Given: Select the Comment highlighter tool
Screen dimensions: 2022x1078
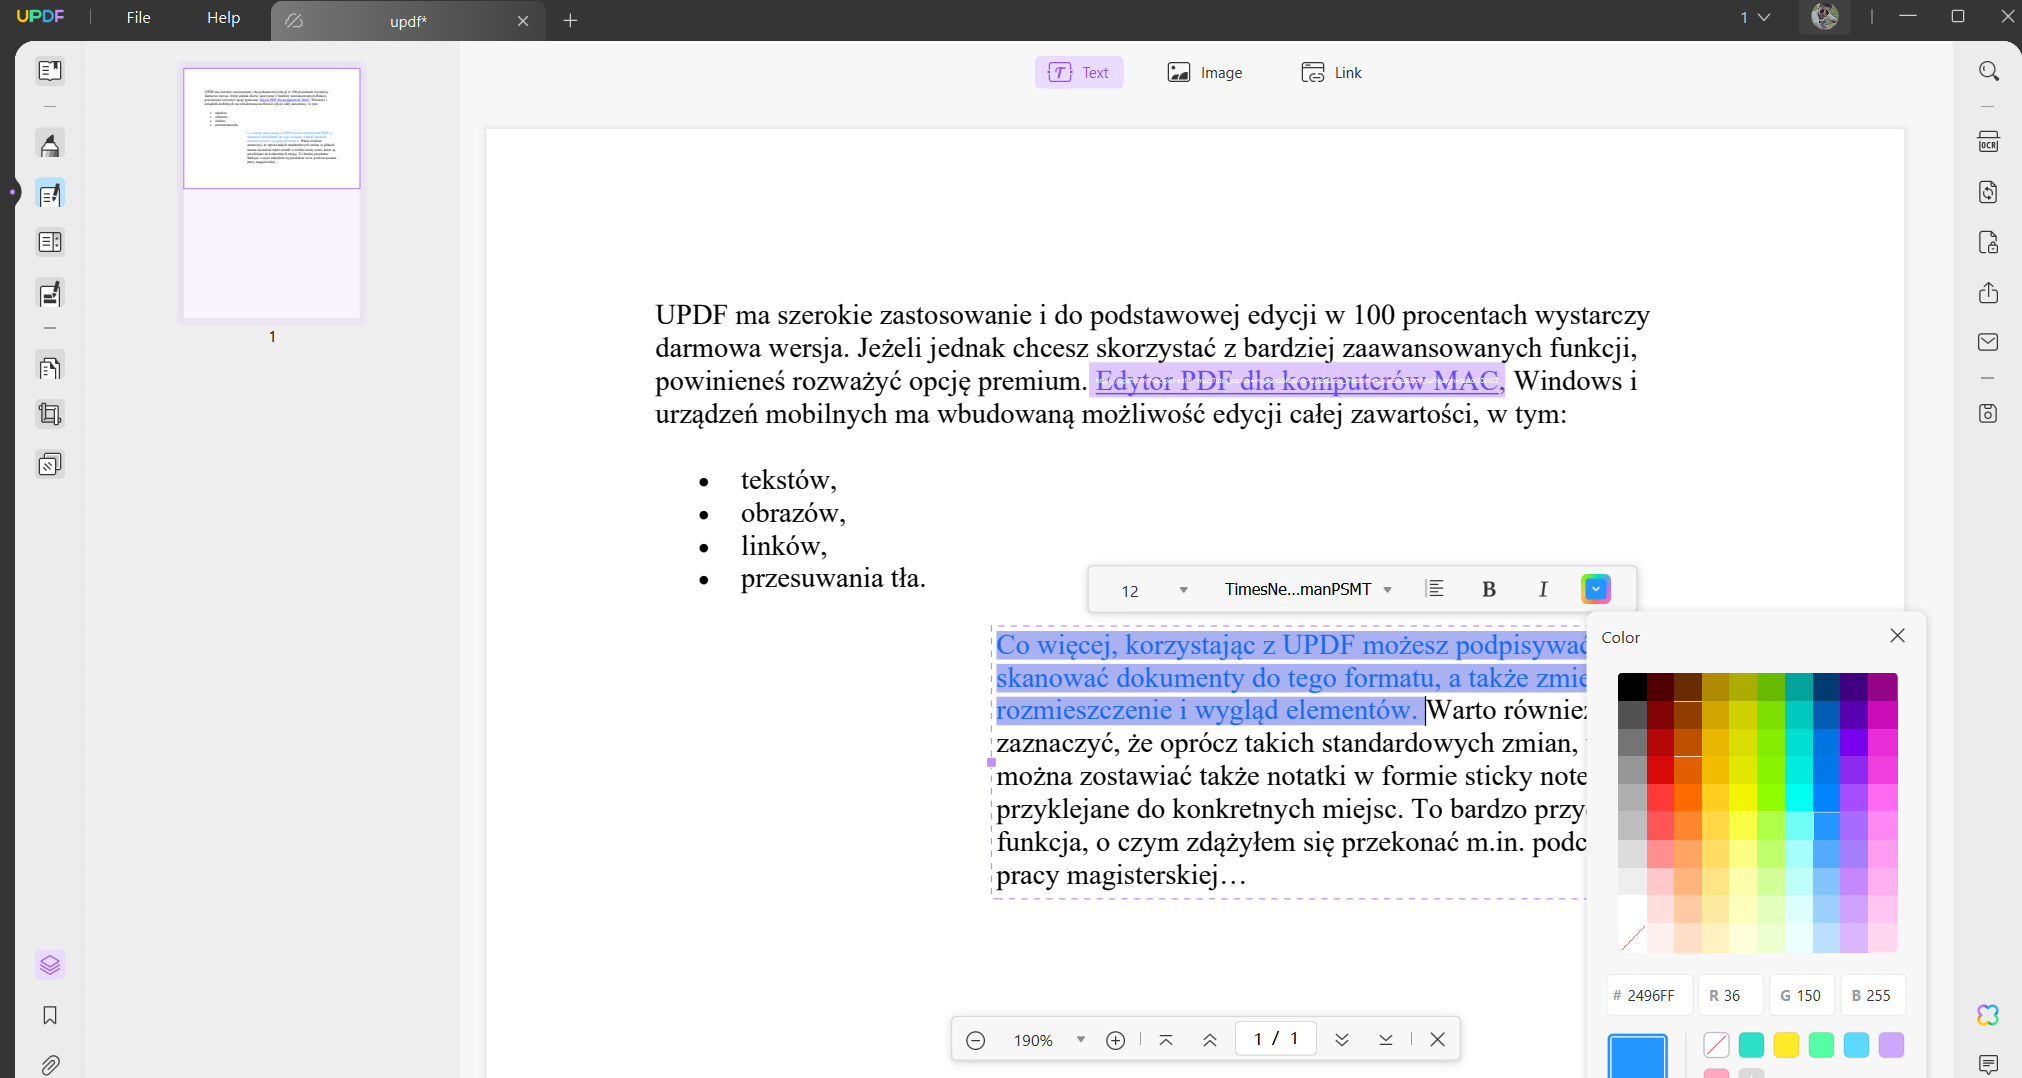Looking at the screenshot, I should coord(50,145).
